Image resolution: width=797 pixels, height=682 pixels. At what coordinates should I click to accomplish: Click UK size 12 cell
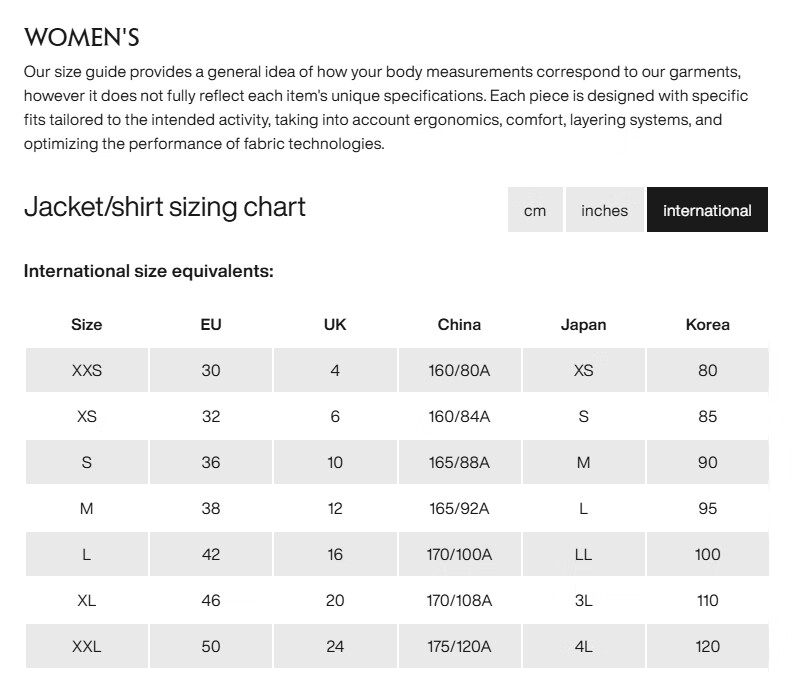point(335,508)
